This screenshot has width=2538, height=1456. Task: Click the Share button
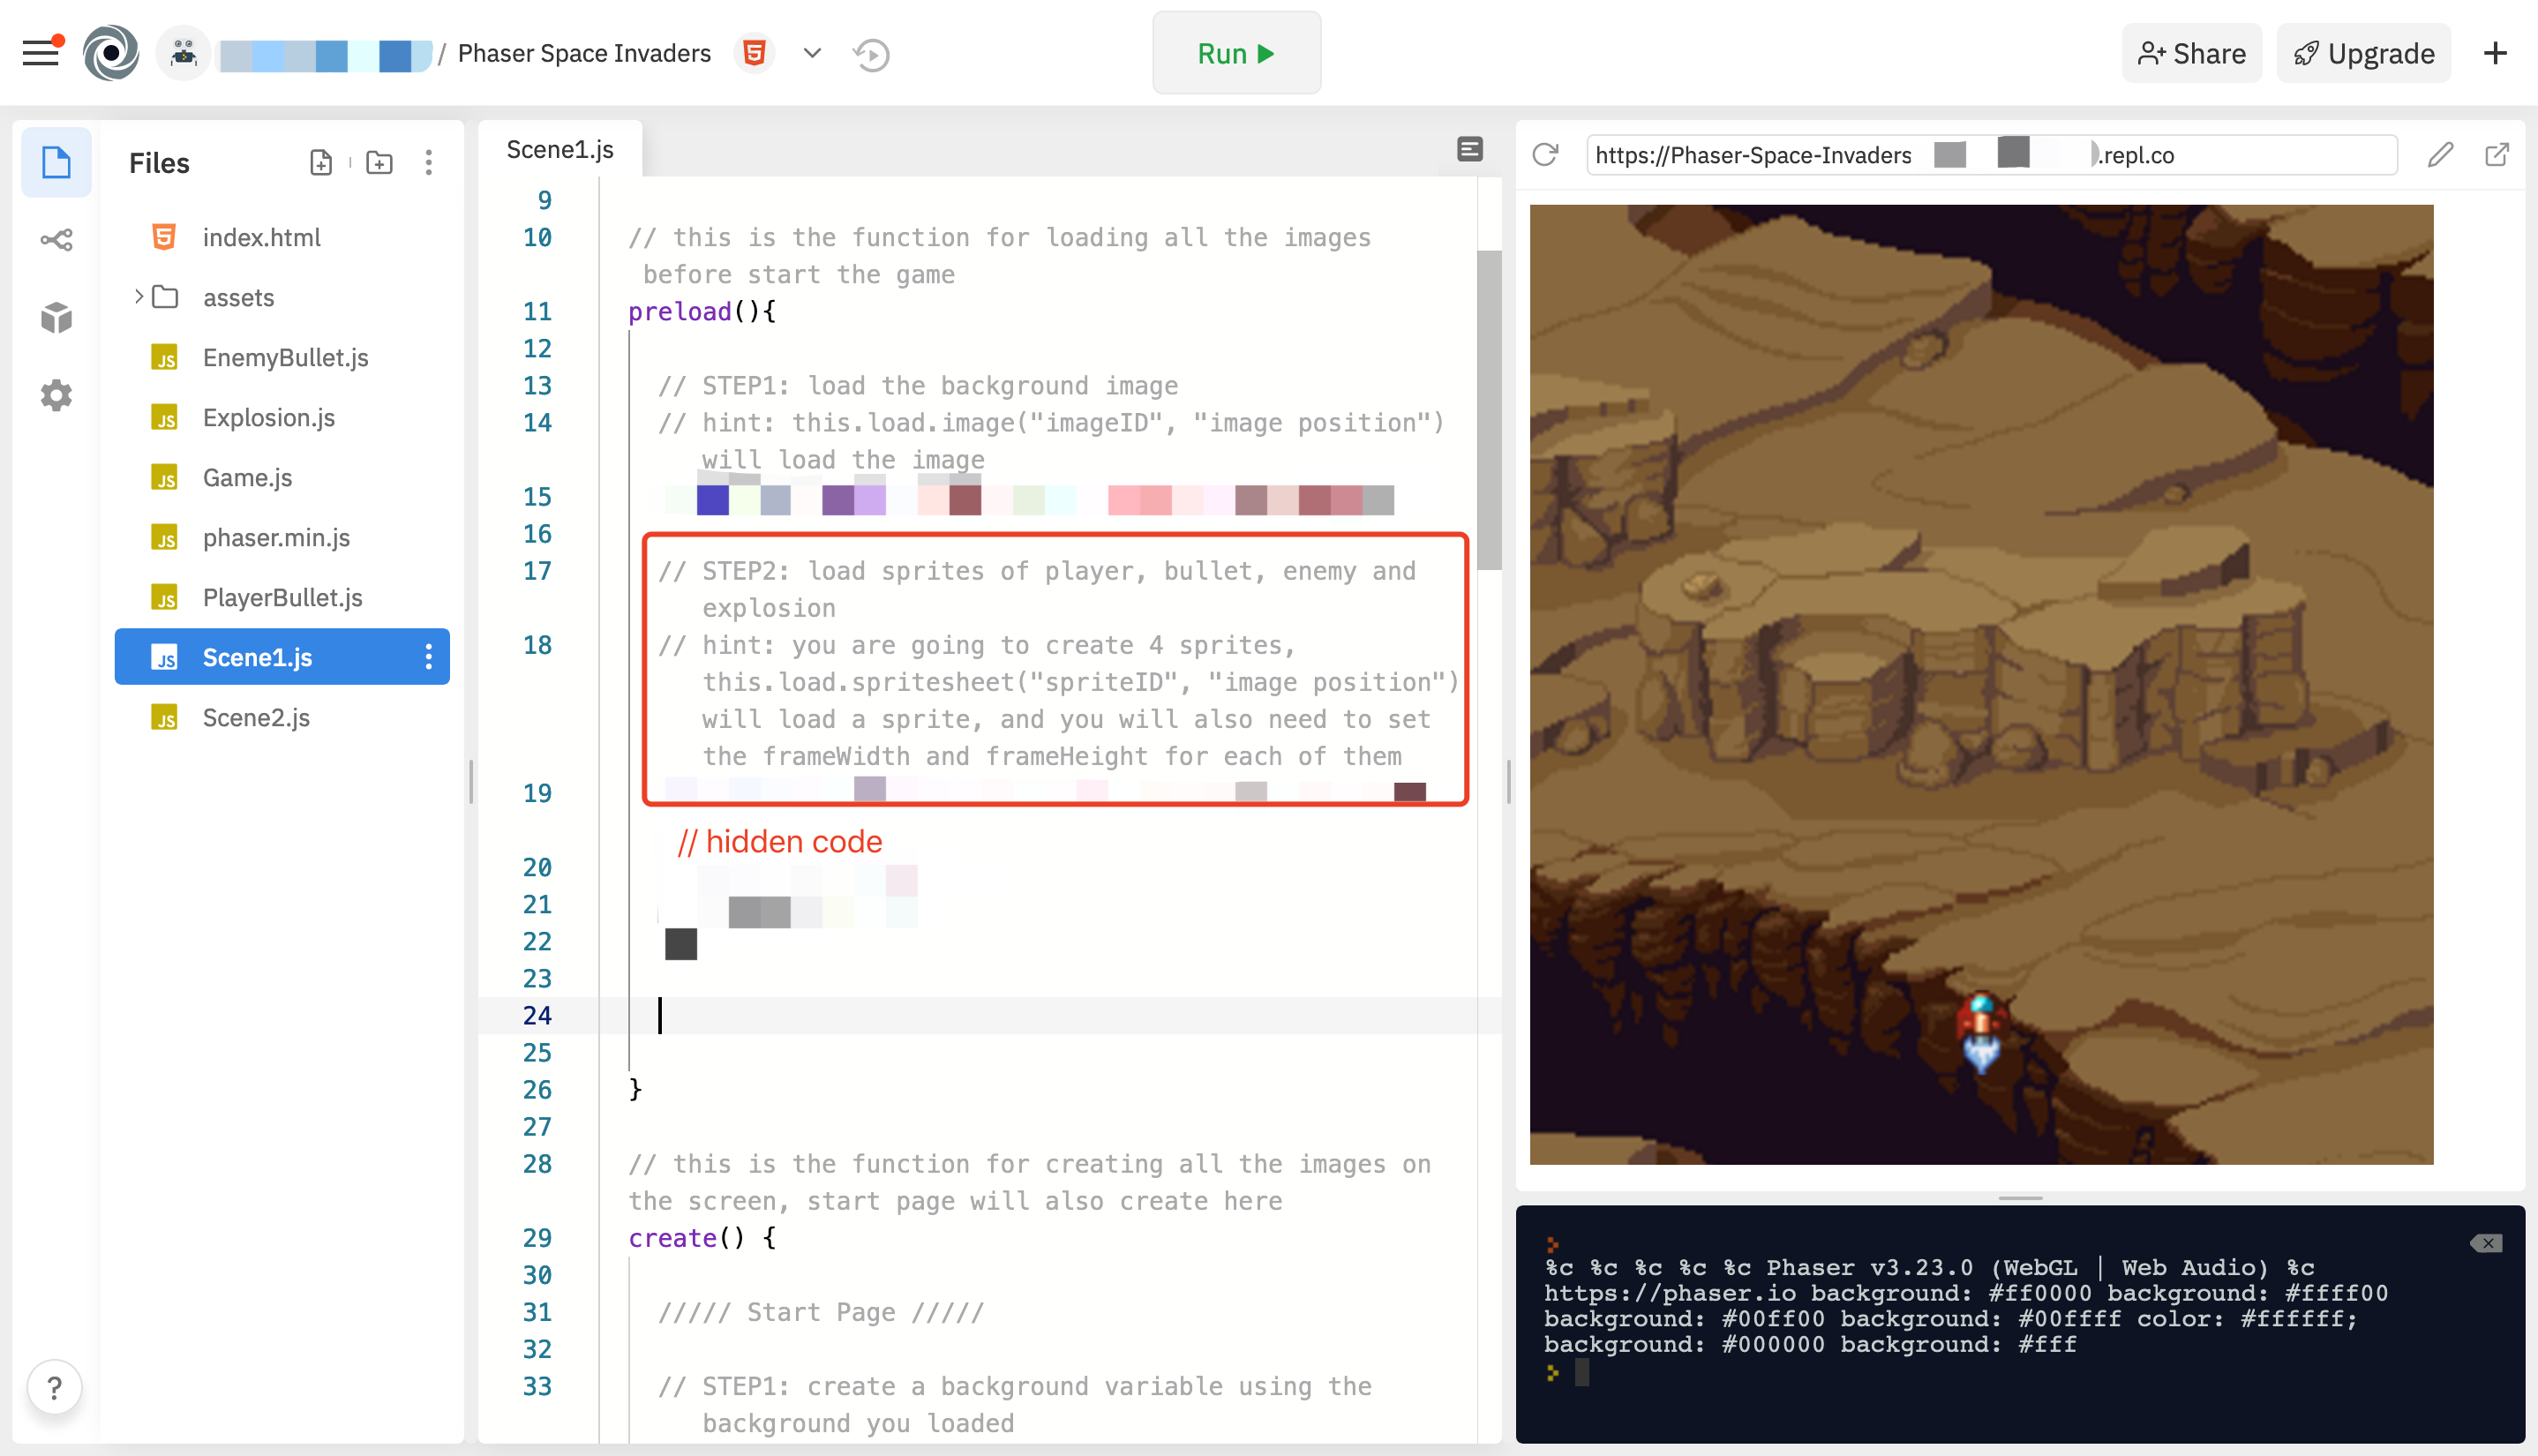click(2191, 53)
